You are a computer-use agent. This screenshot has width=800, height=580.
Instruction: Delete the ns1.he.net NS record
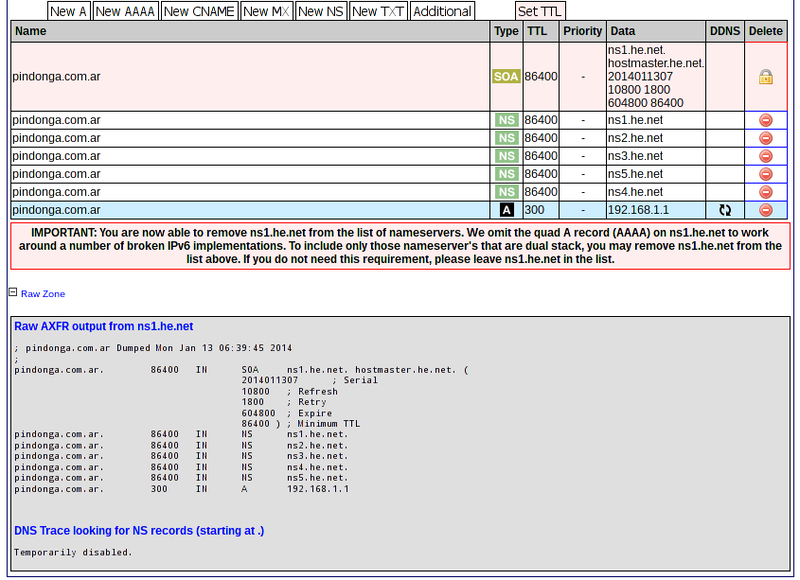tap(766, 120)
